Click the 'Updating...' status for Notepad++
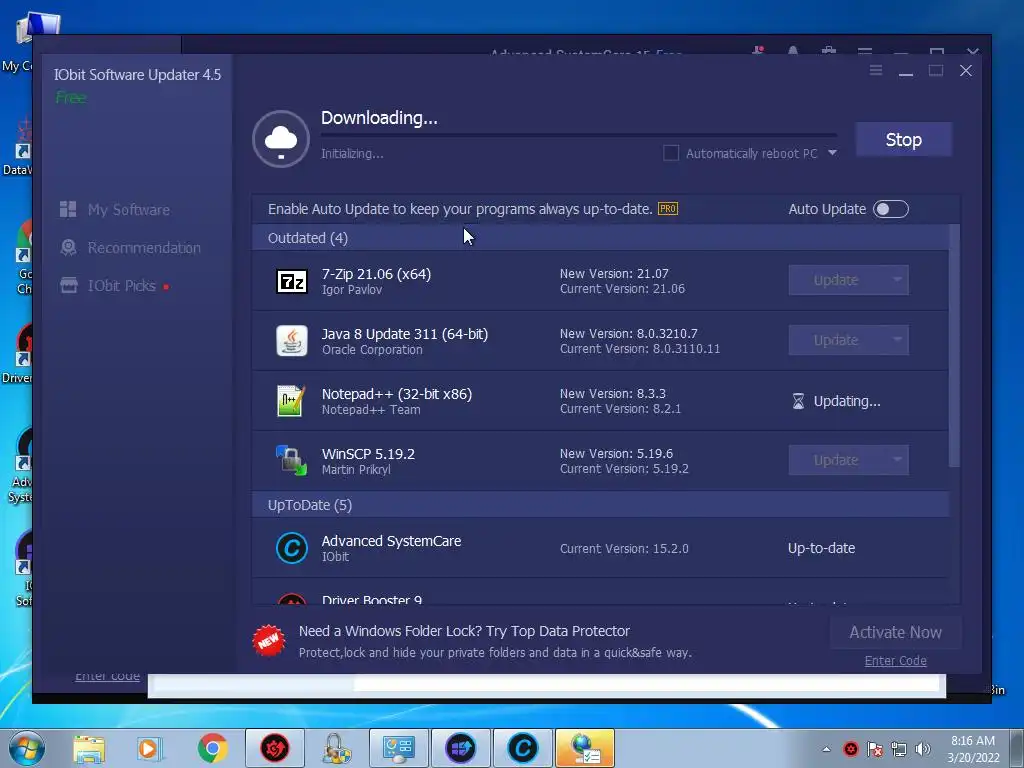Viewport: 1024px width, 768px height. pos(847,401)
